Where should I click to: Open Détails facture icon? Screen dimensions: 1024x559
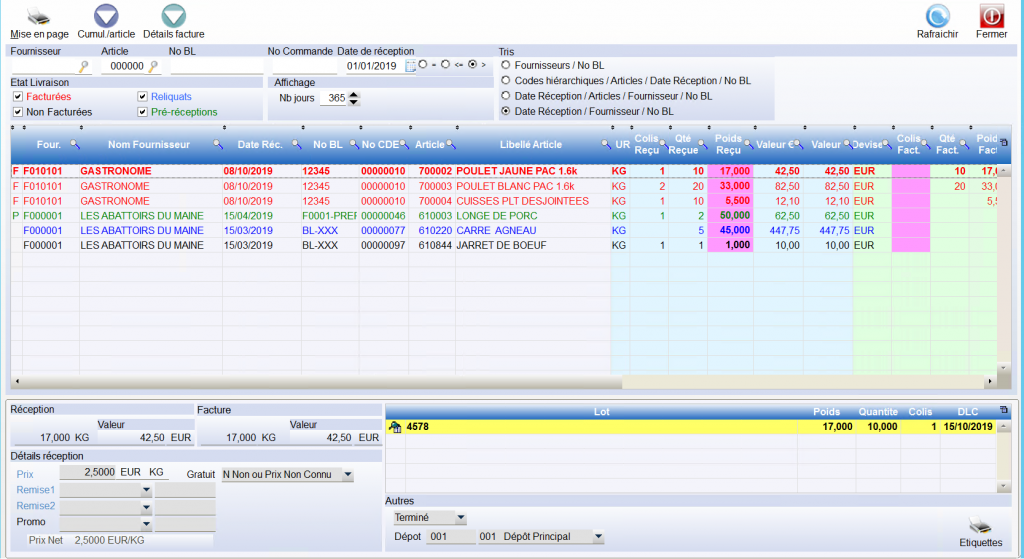click(x=173, y=16)
